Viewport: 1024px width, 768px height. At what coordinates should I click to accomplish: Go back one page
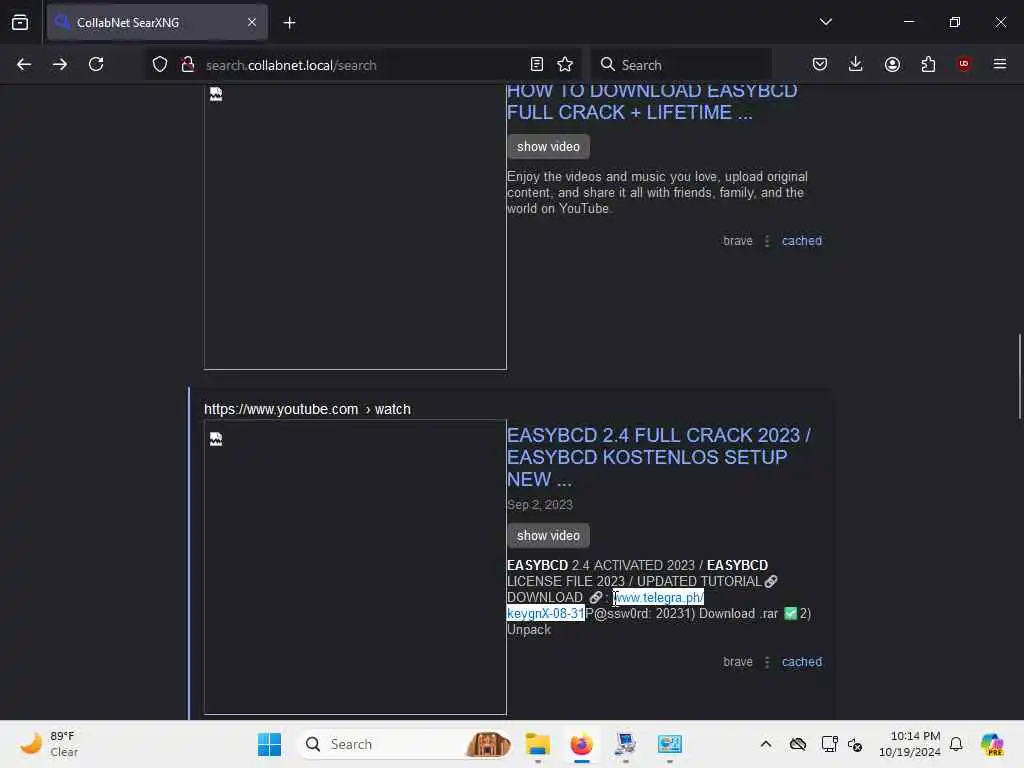coord(24,65)
